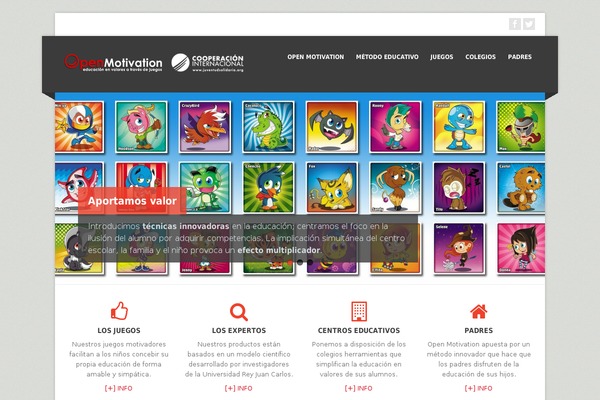This screenshot has width=600, height=400.
Task: Click the Los Expertos heading
Action: pos(239,330)
